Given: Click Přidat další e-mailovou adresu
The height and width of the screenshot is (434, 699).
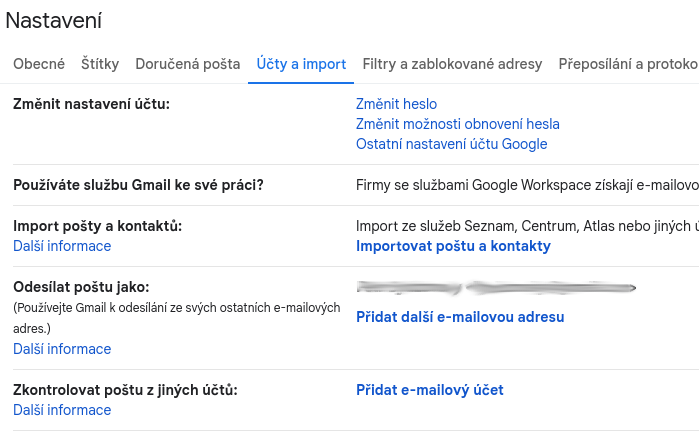Looking at the screenshot, I should coord(460,317).
